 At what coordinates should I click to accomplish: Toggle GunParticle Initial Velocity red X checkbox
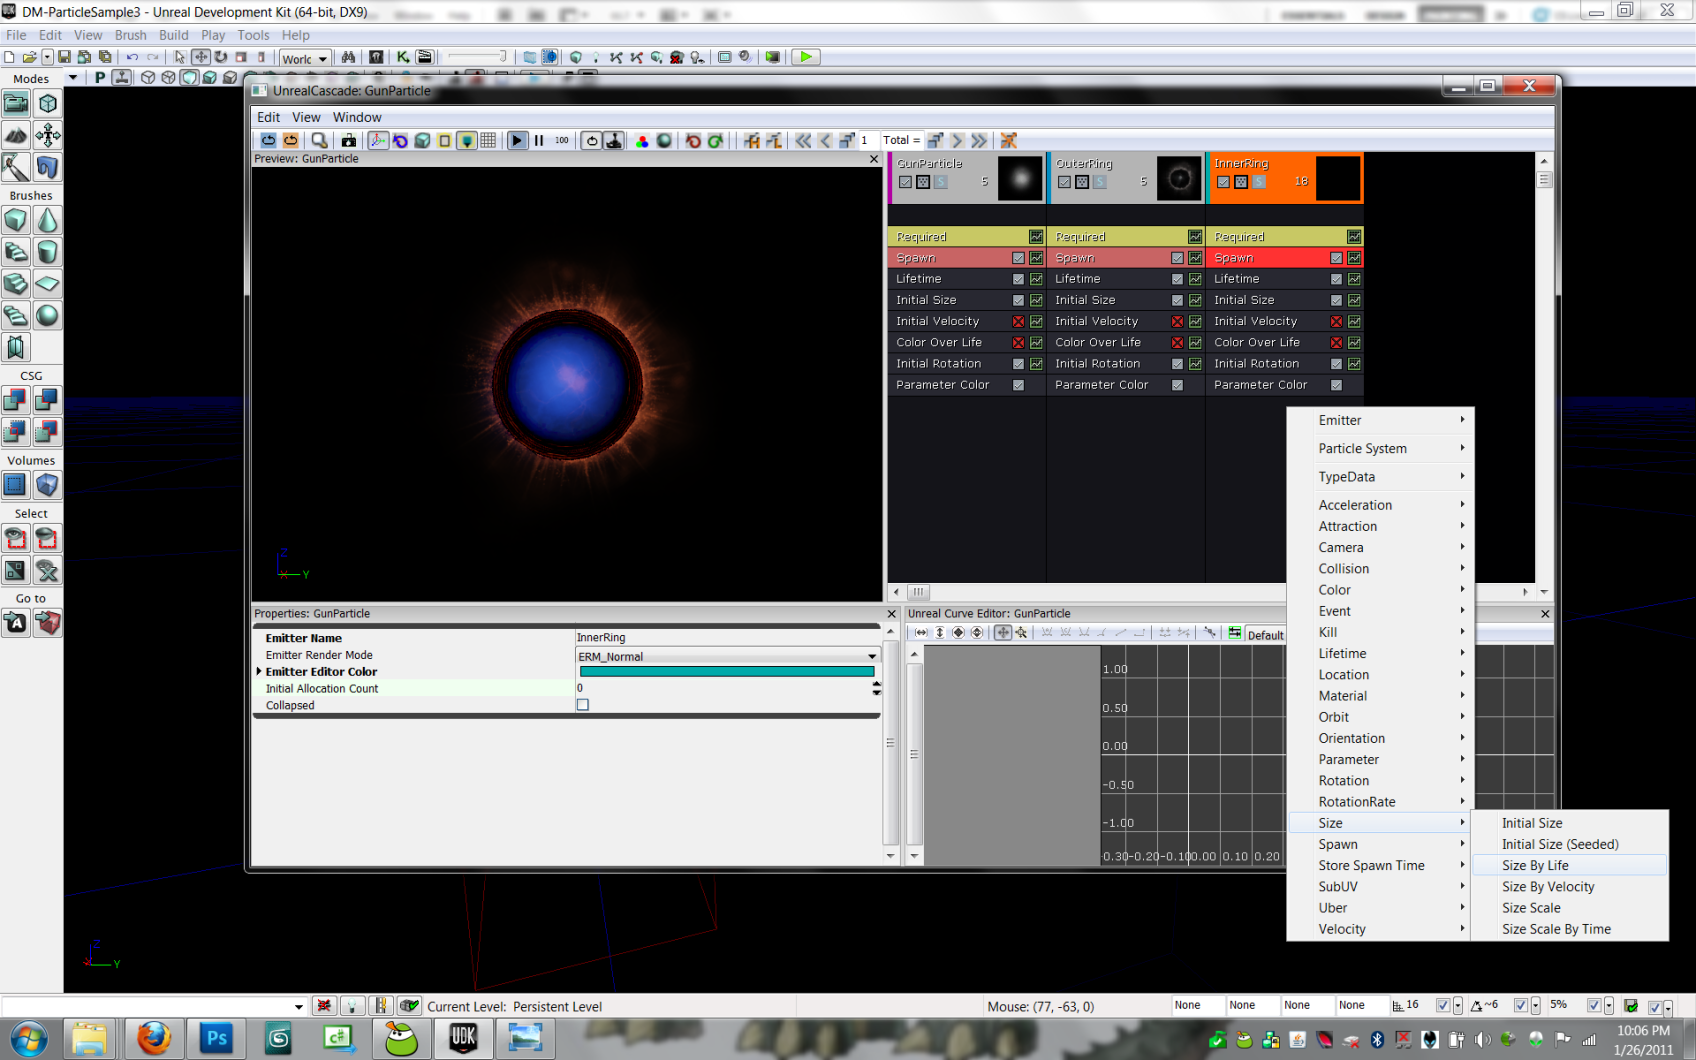click(1018, 321)
